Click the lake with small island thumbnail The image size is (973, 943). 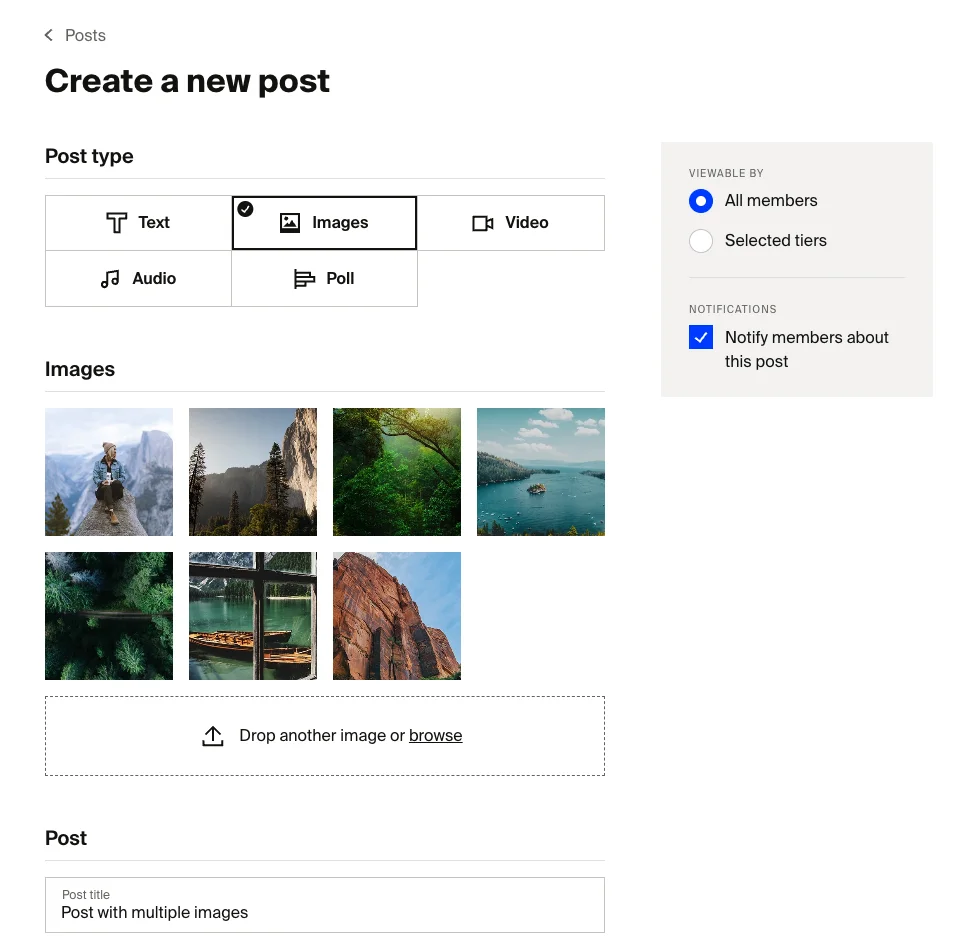(x=541, y=471)
